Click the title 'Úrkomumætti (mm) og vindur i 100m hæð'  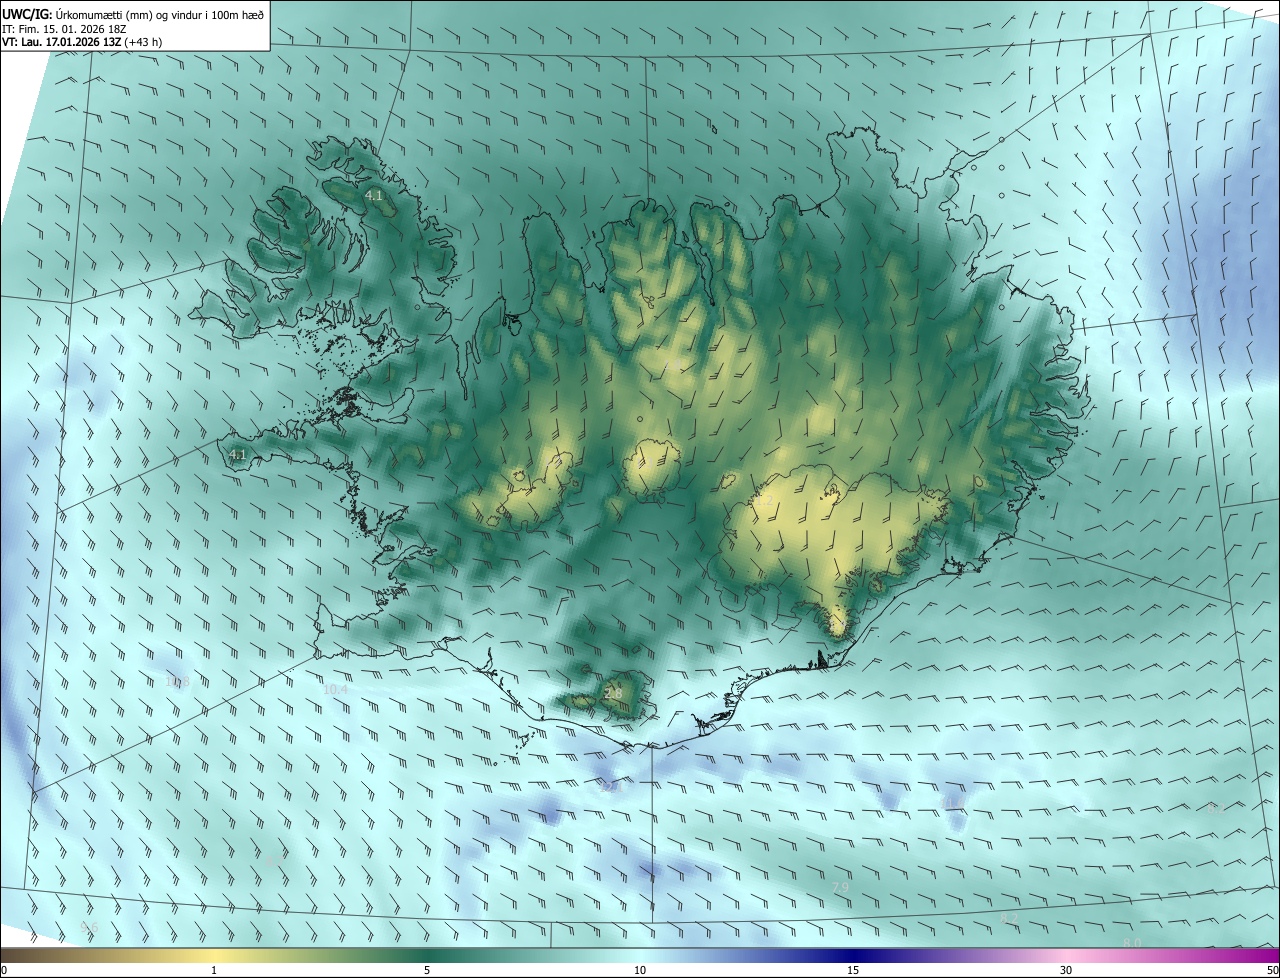pyautogui.click(x=161, y=14)
